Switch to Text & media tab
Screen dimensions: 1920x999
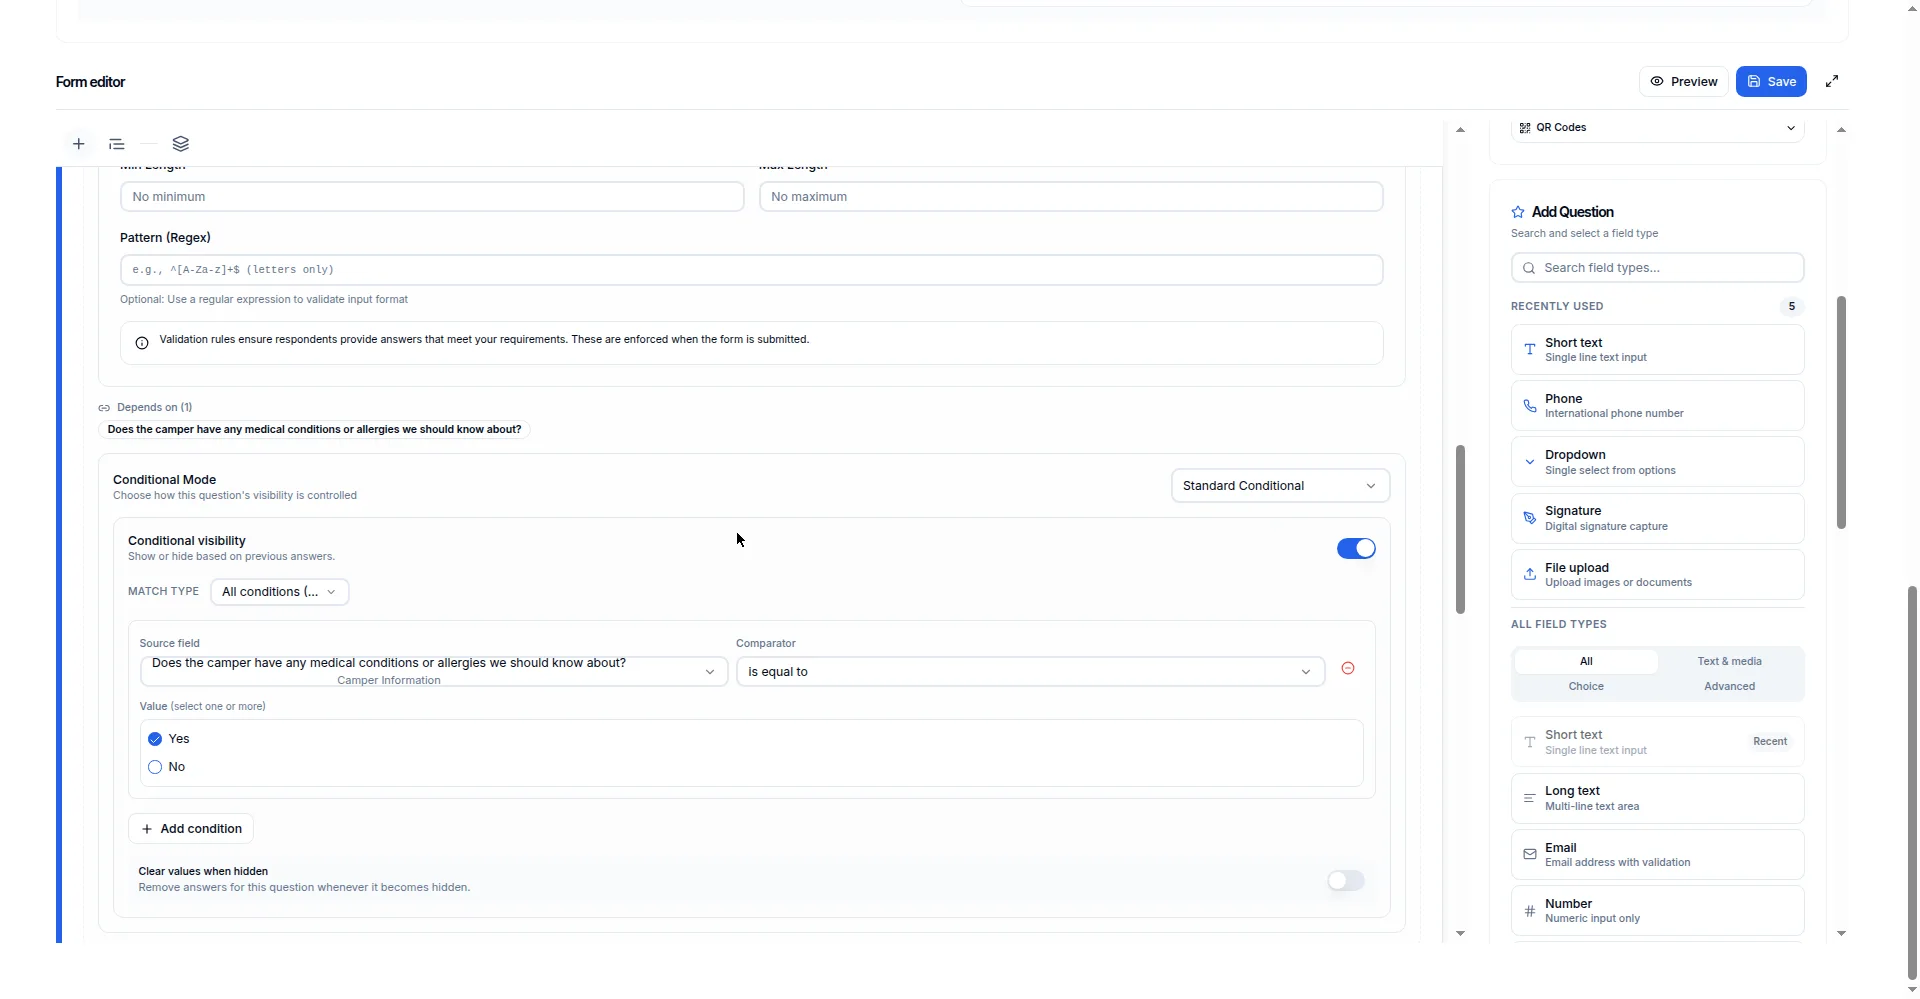1729,662
